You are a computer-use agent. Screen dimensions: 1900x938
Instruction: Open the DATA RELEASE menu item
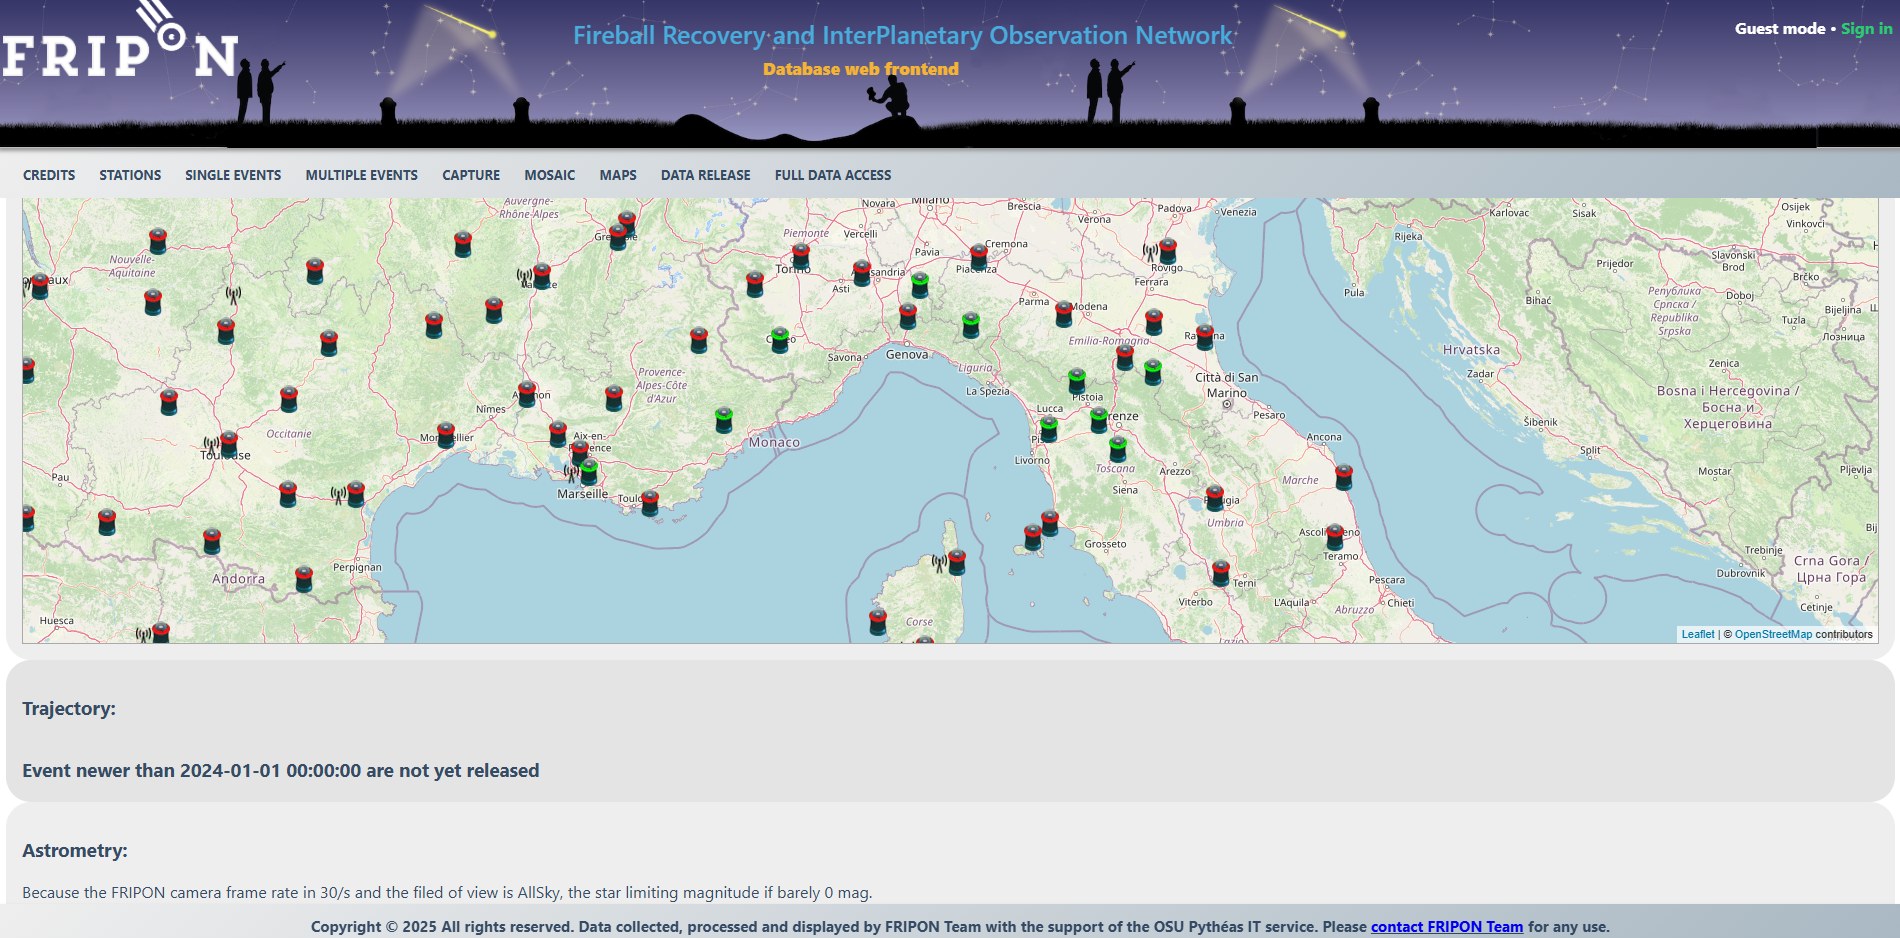(x=705, y=175)
